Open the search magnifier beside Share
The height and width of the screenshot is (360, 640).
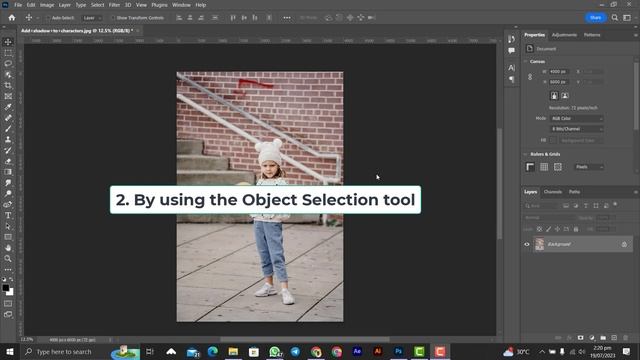tap(615, 18)
